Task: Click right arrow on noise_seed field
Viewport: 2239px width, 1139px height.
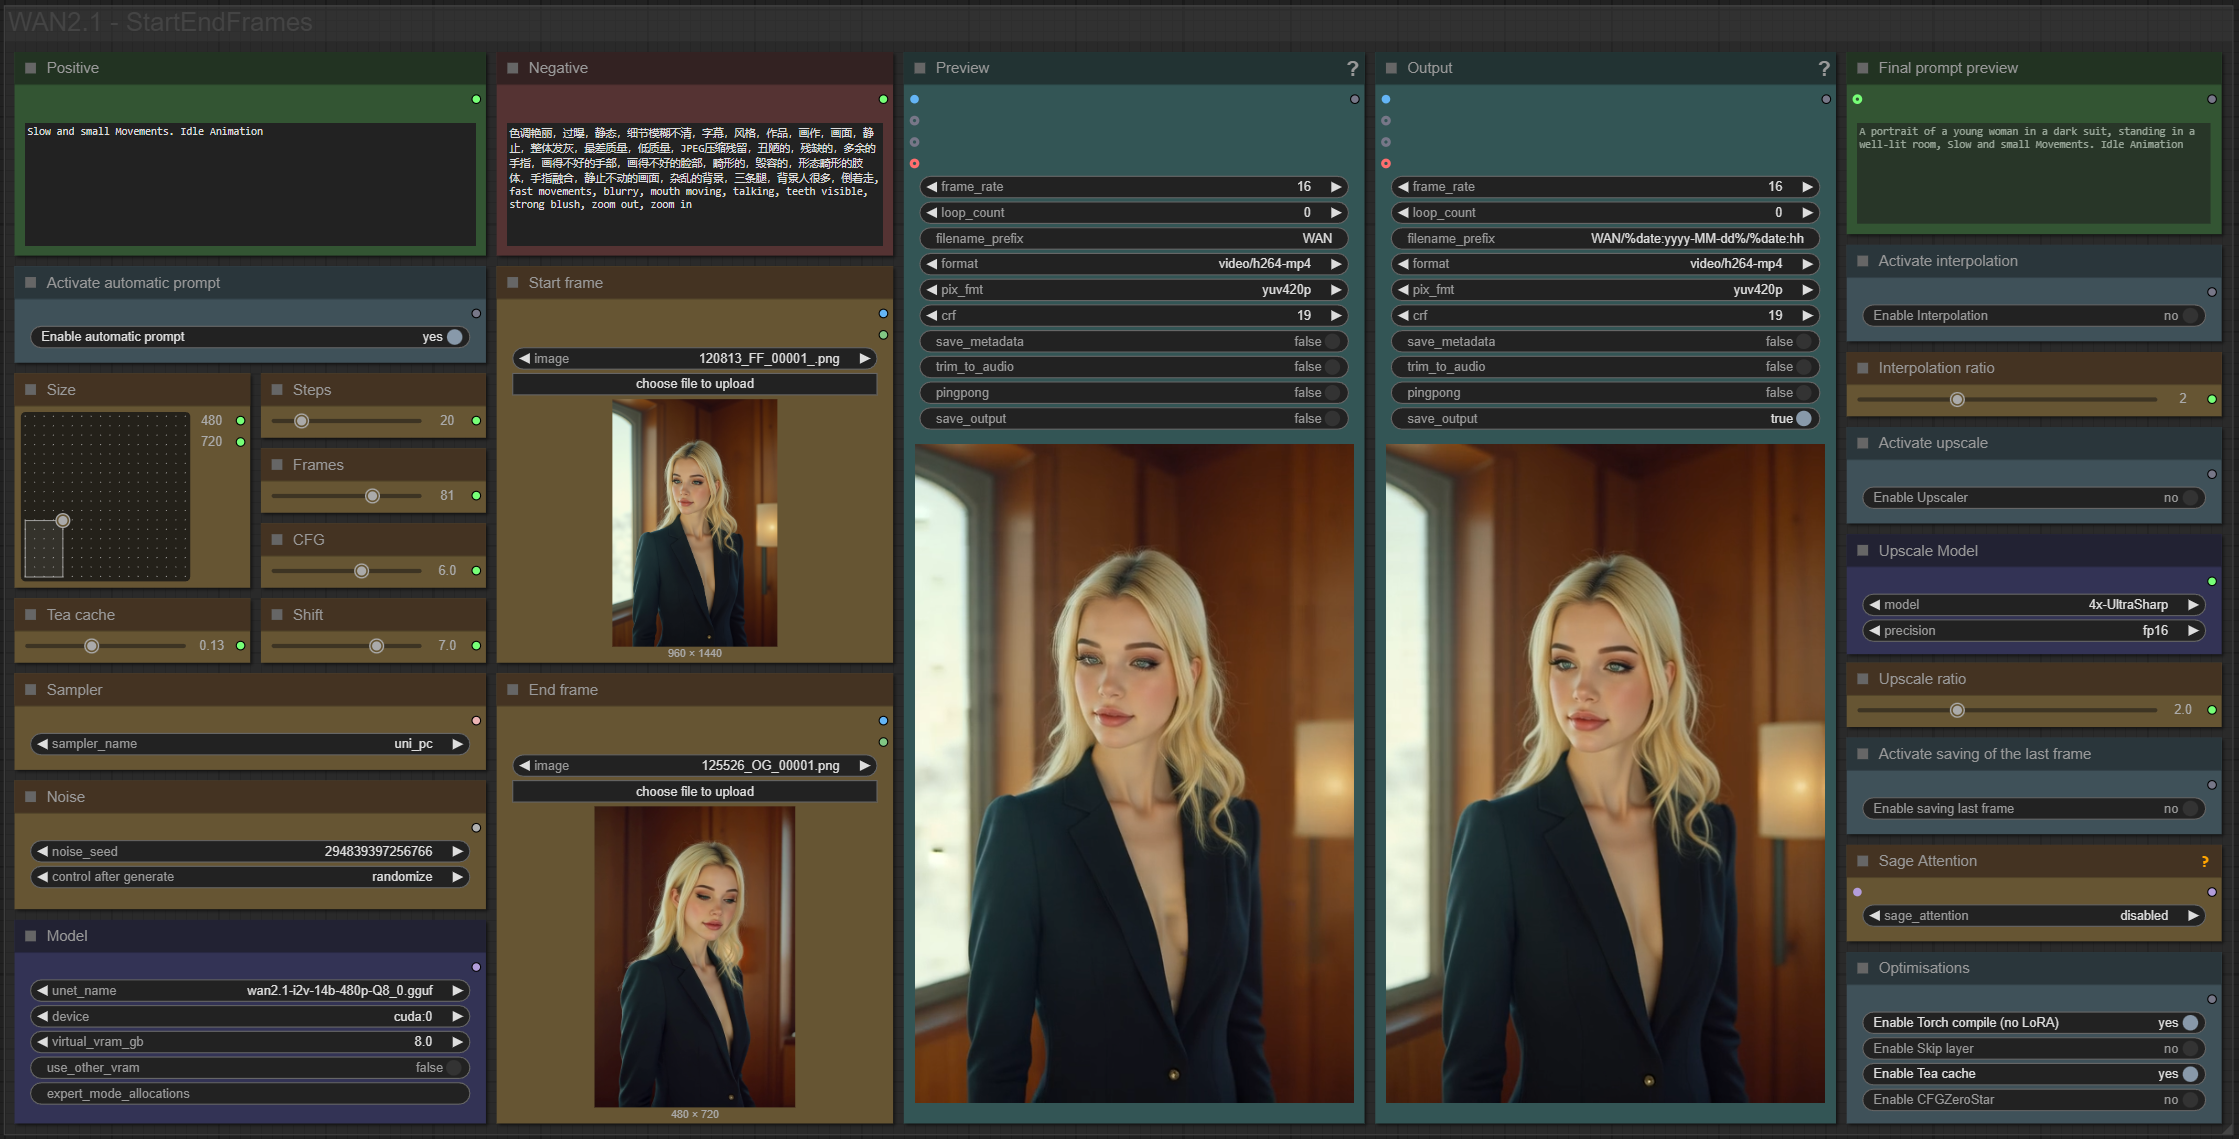Action: tap(458, 851)
